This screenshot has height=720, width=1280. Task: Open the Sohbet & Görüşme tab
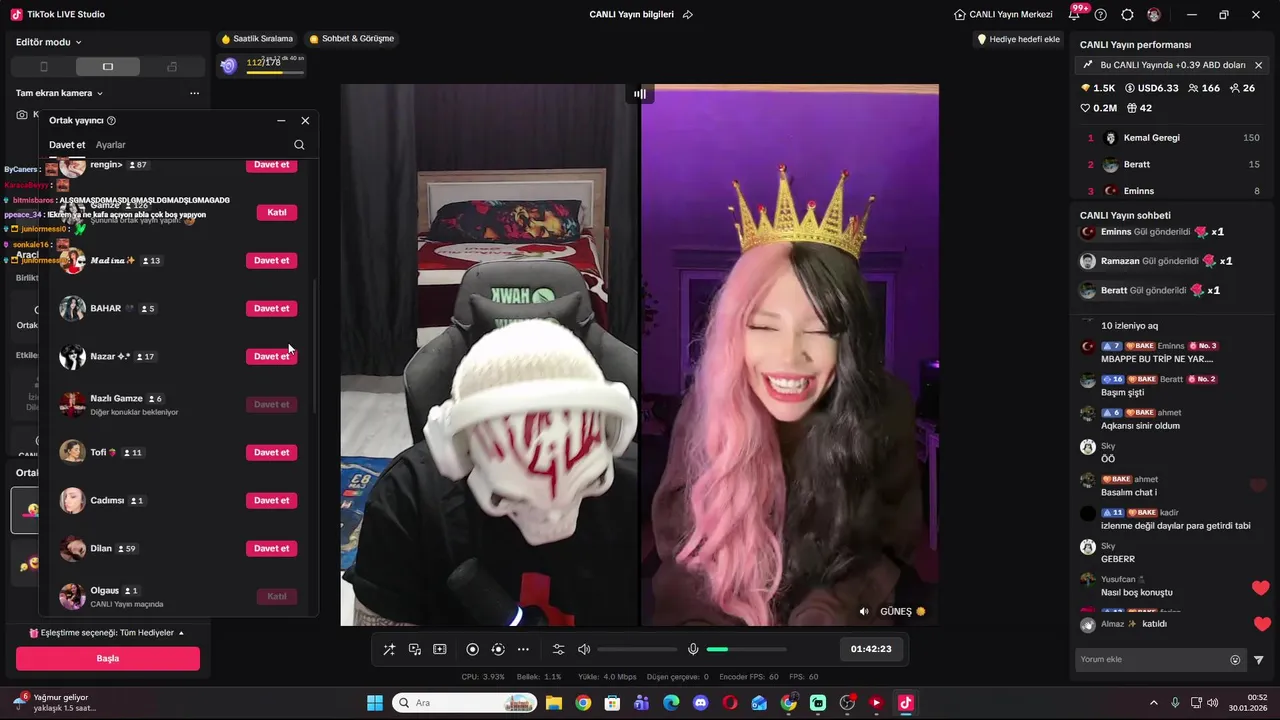click(x=351, y=39)
